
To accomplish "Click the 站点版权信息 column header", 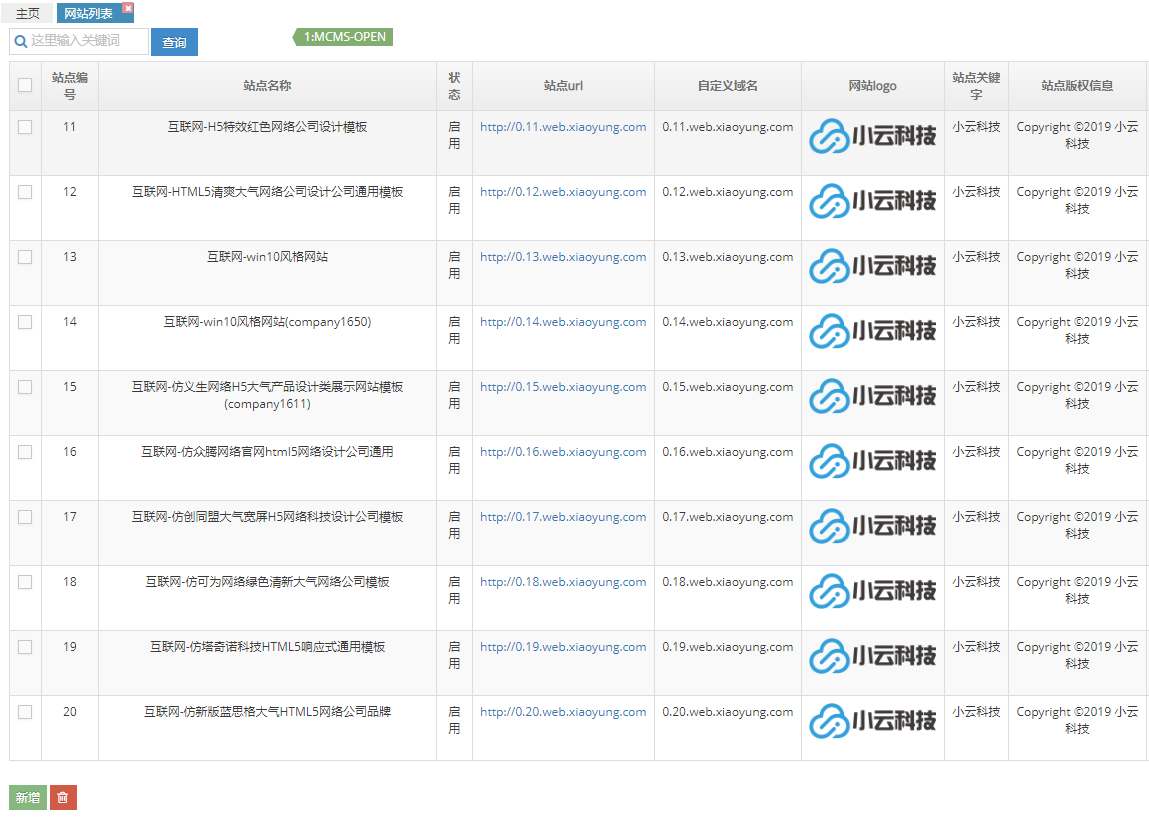I will point(1077,86).
